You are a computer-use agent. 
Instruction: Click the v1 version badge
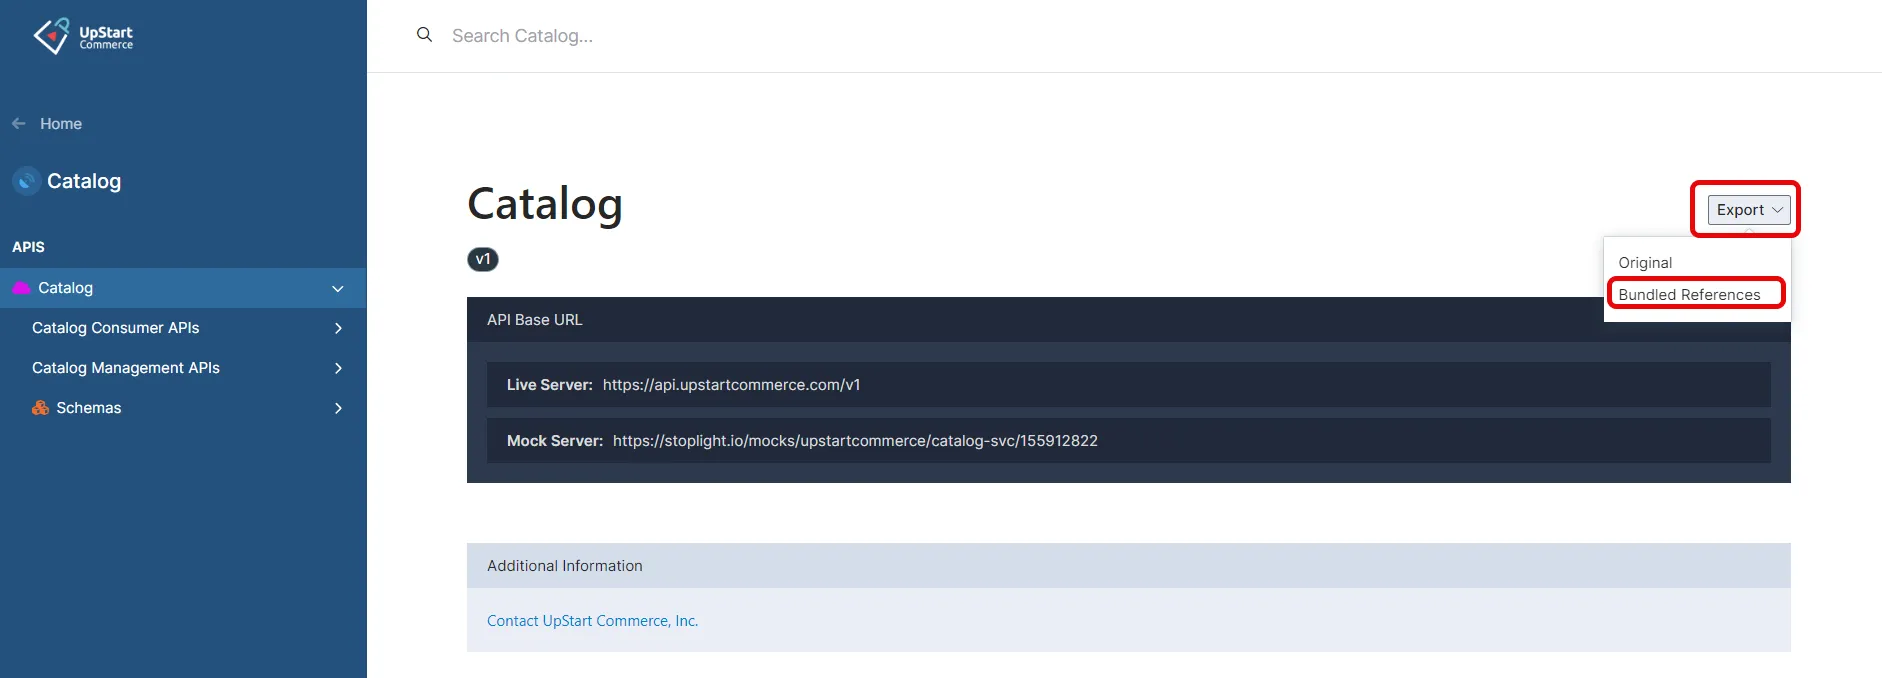point(483,260)
